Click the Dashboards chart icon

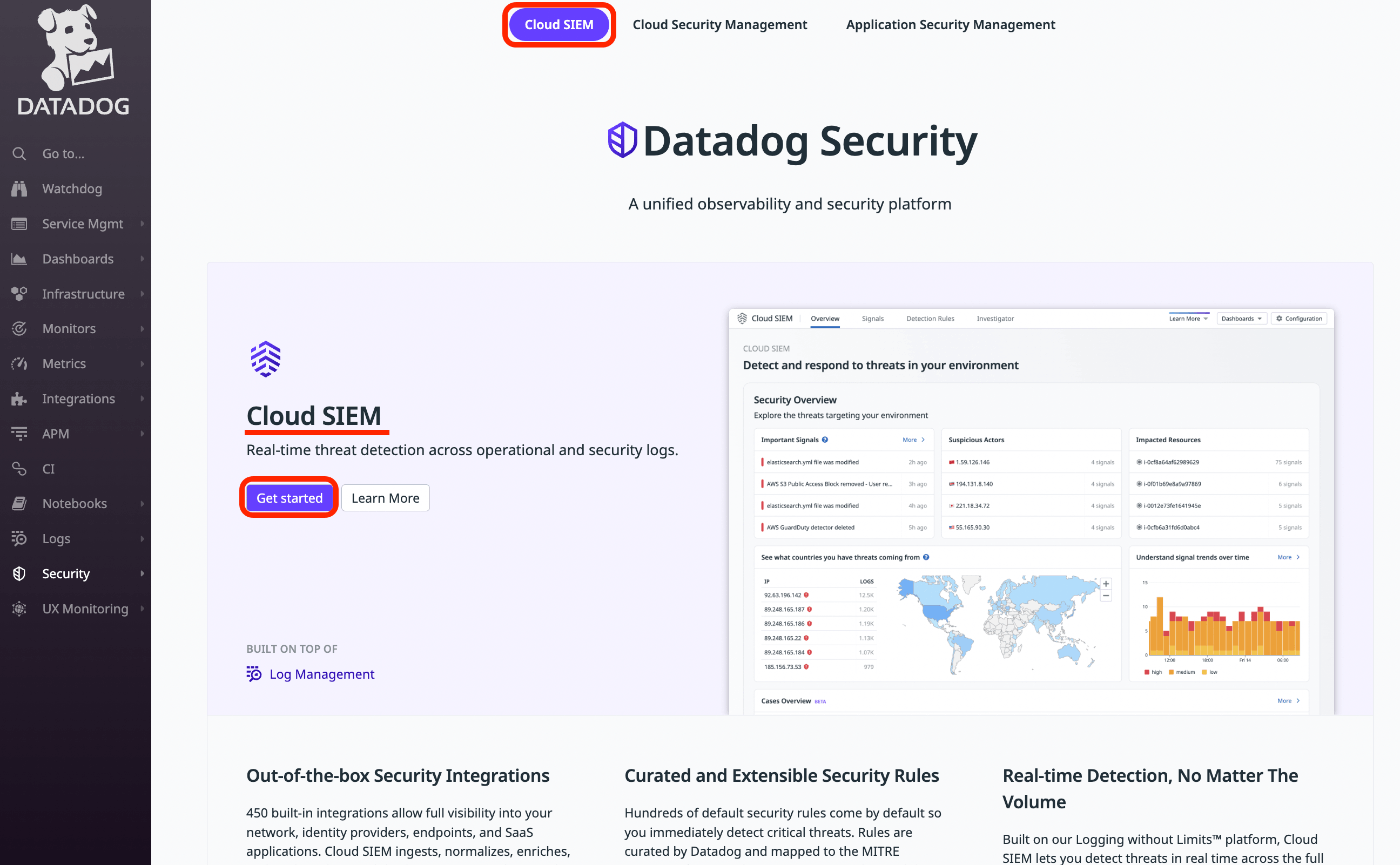click(x=19, y=259)
